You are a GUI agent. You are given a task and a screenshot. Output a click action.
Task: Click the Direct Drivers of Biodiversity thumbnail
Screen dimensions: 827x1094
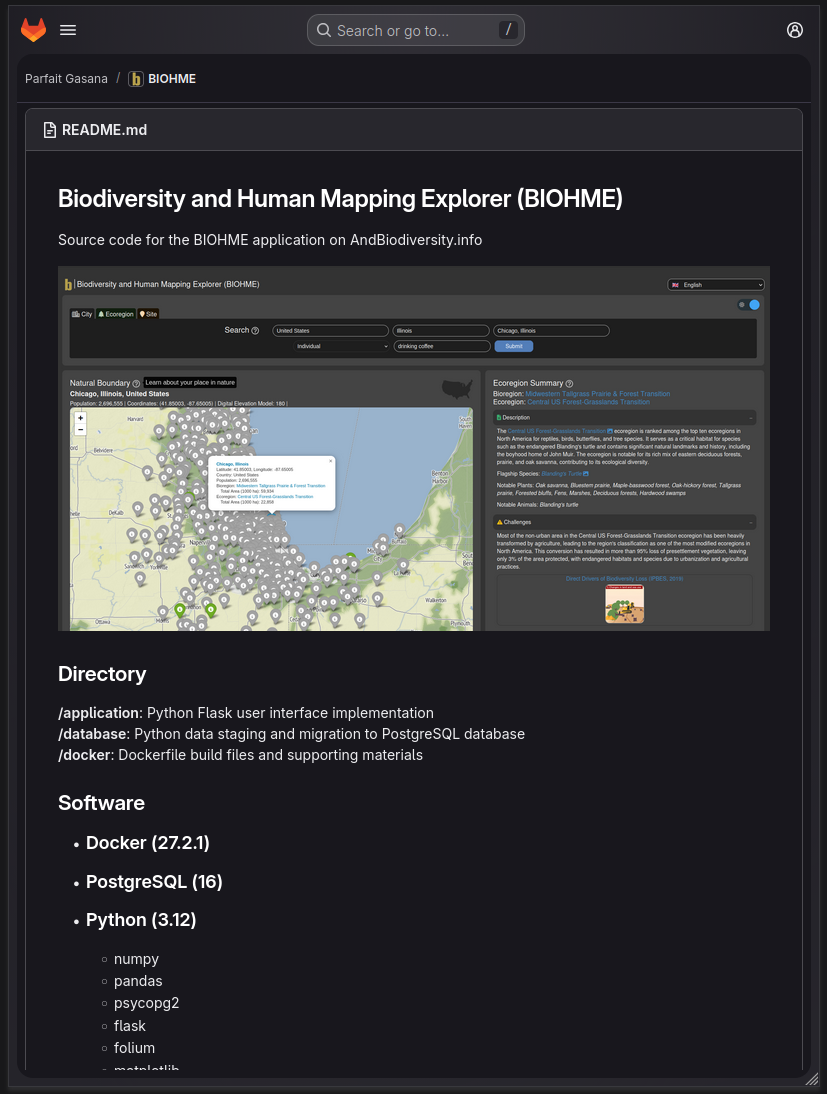point(624,603)
